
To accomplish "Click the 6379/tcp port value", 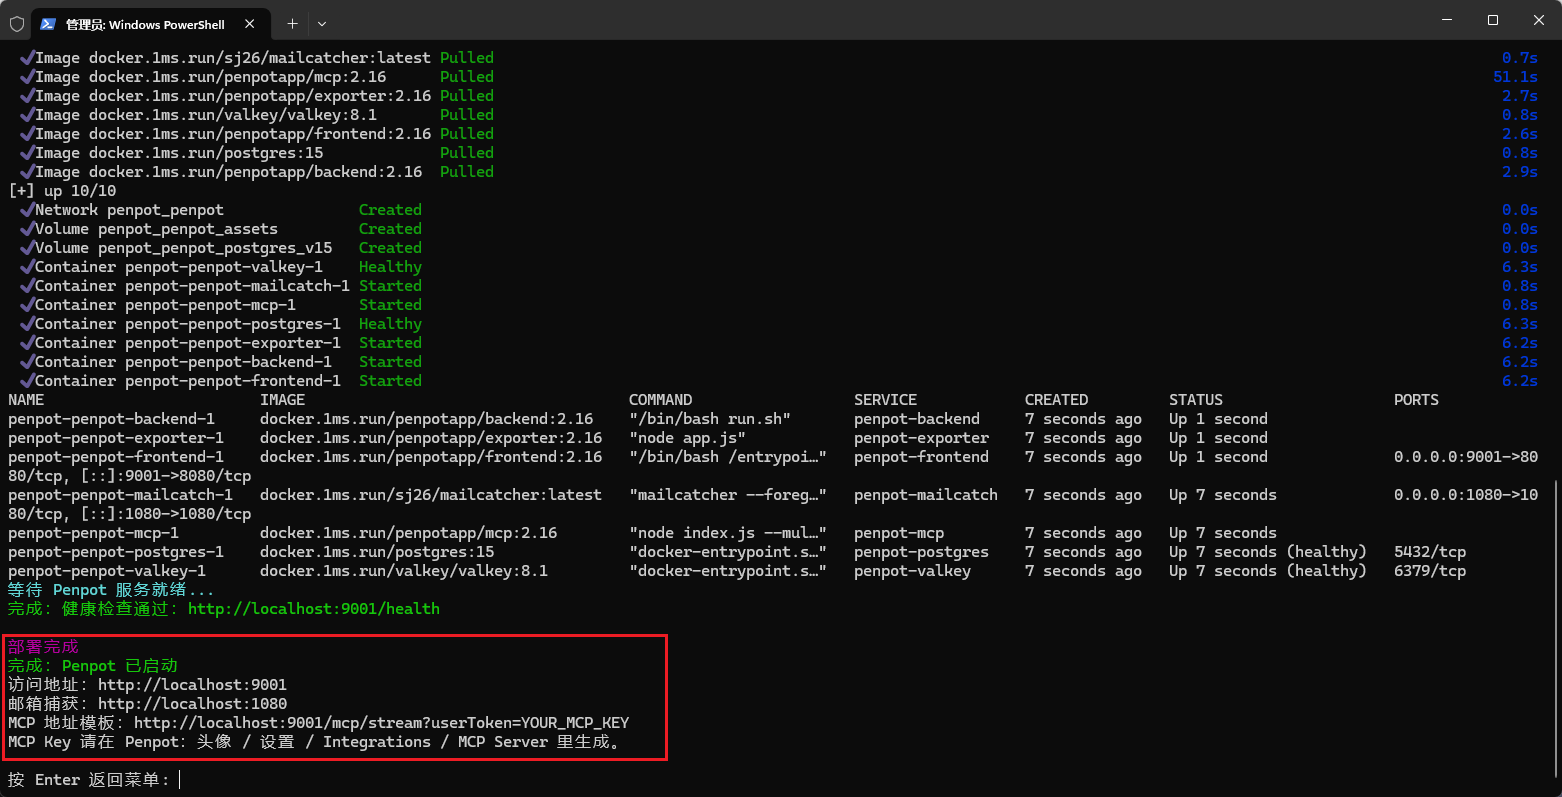I will click(1430, 571).
